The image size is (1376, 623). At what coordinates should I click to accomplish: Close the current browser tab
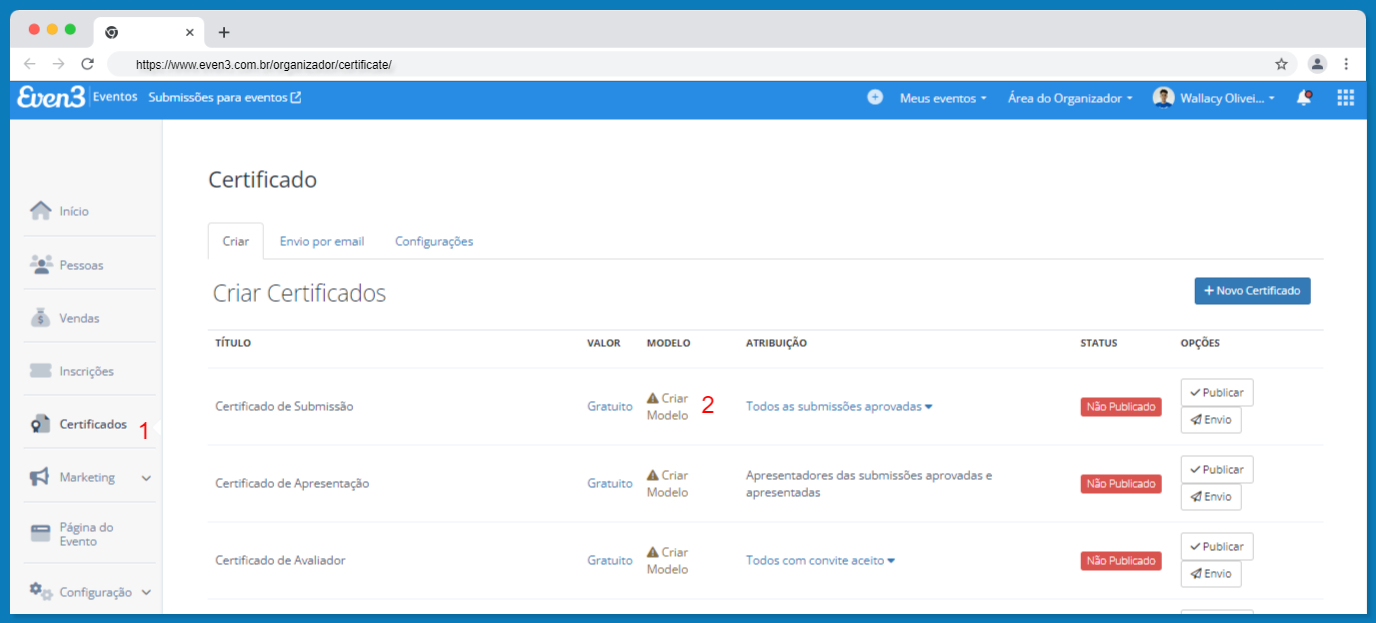[190, 32]
